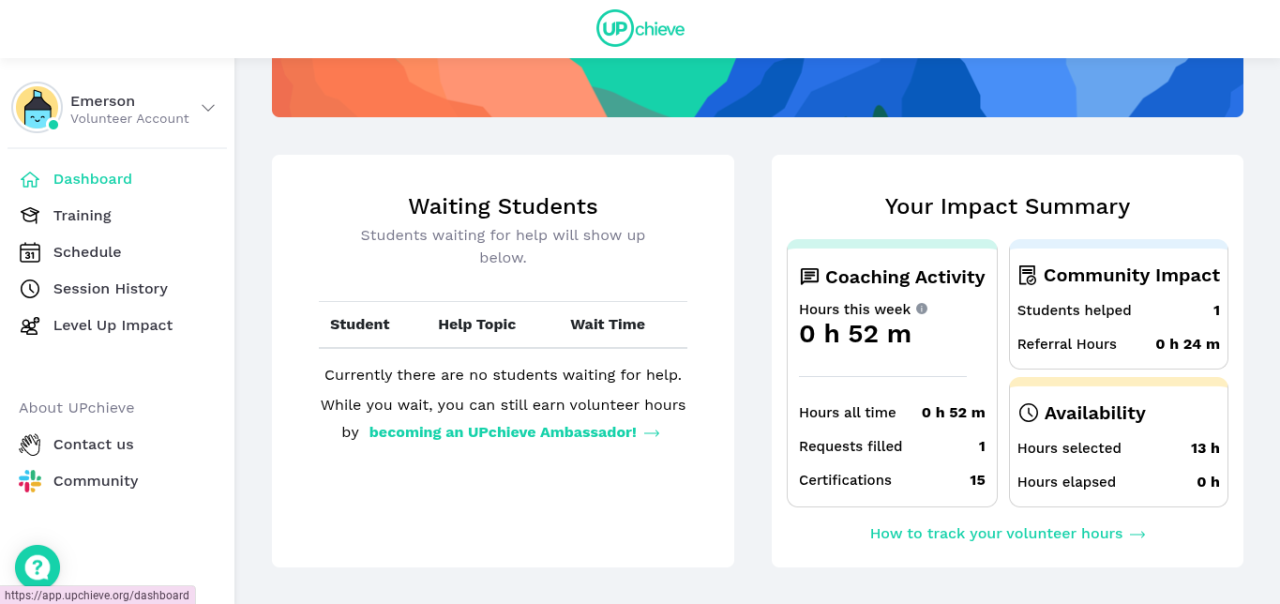The width and height of the screenshot is (1280, 604).
Task: Open the Schedule menu item
Action: [87, 253]
